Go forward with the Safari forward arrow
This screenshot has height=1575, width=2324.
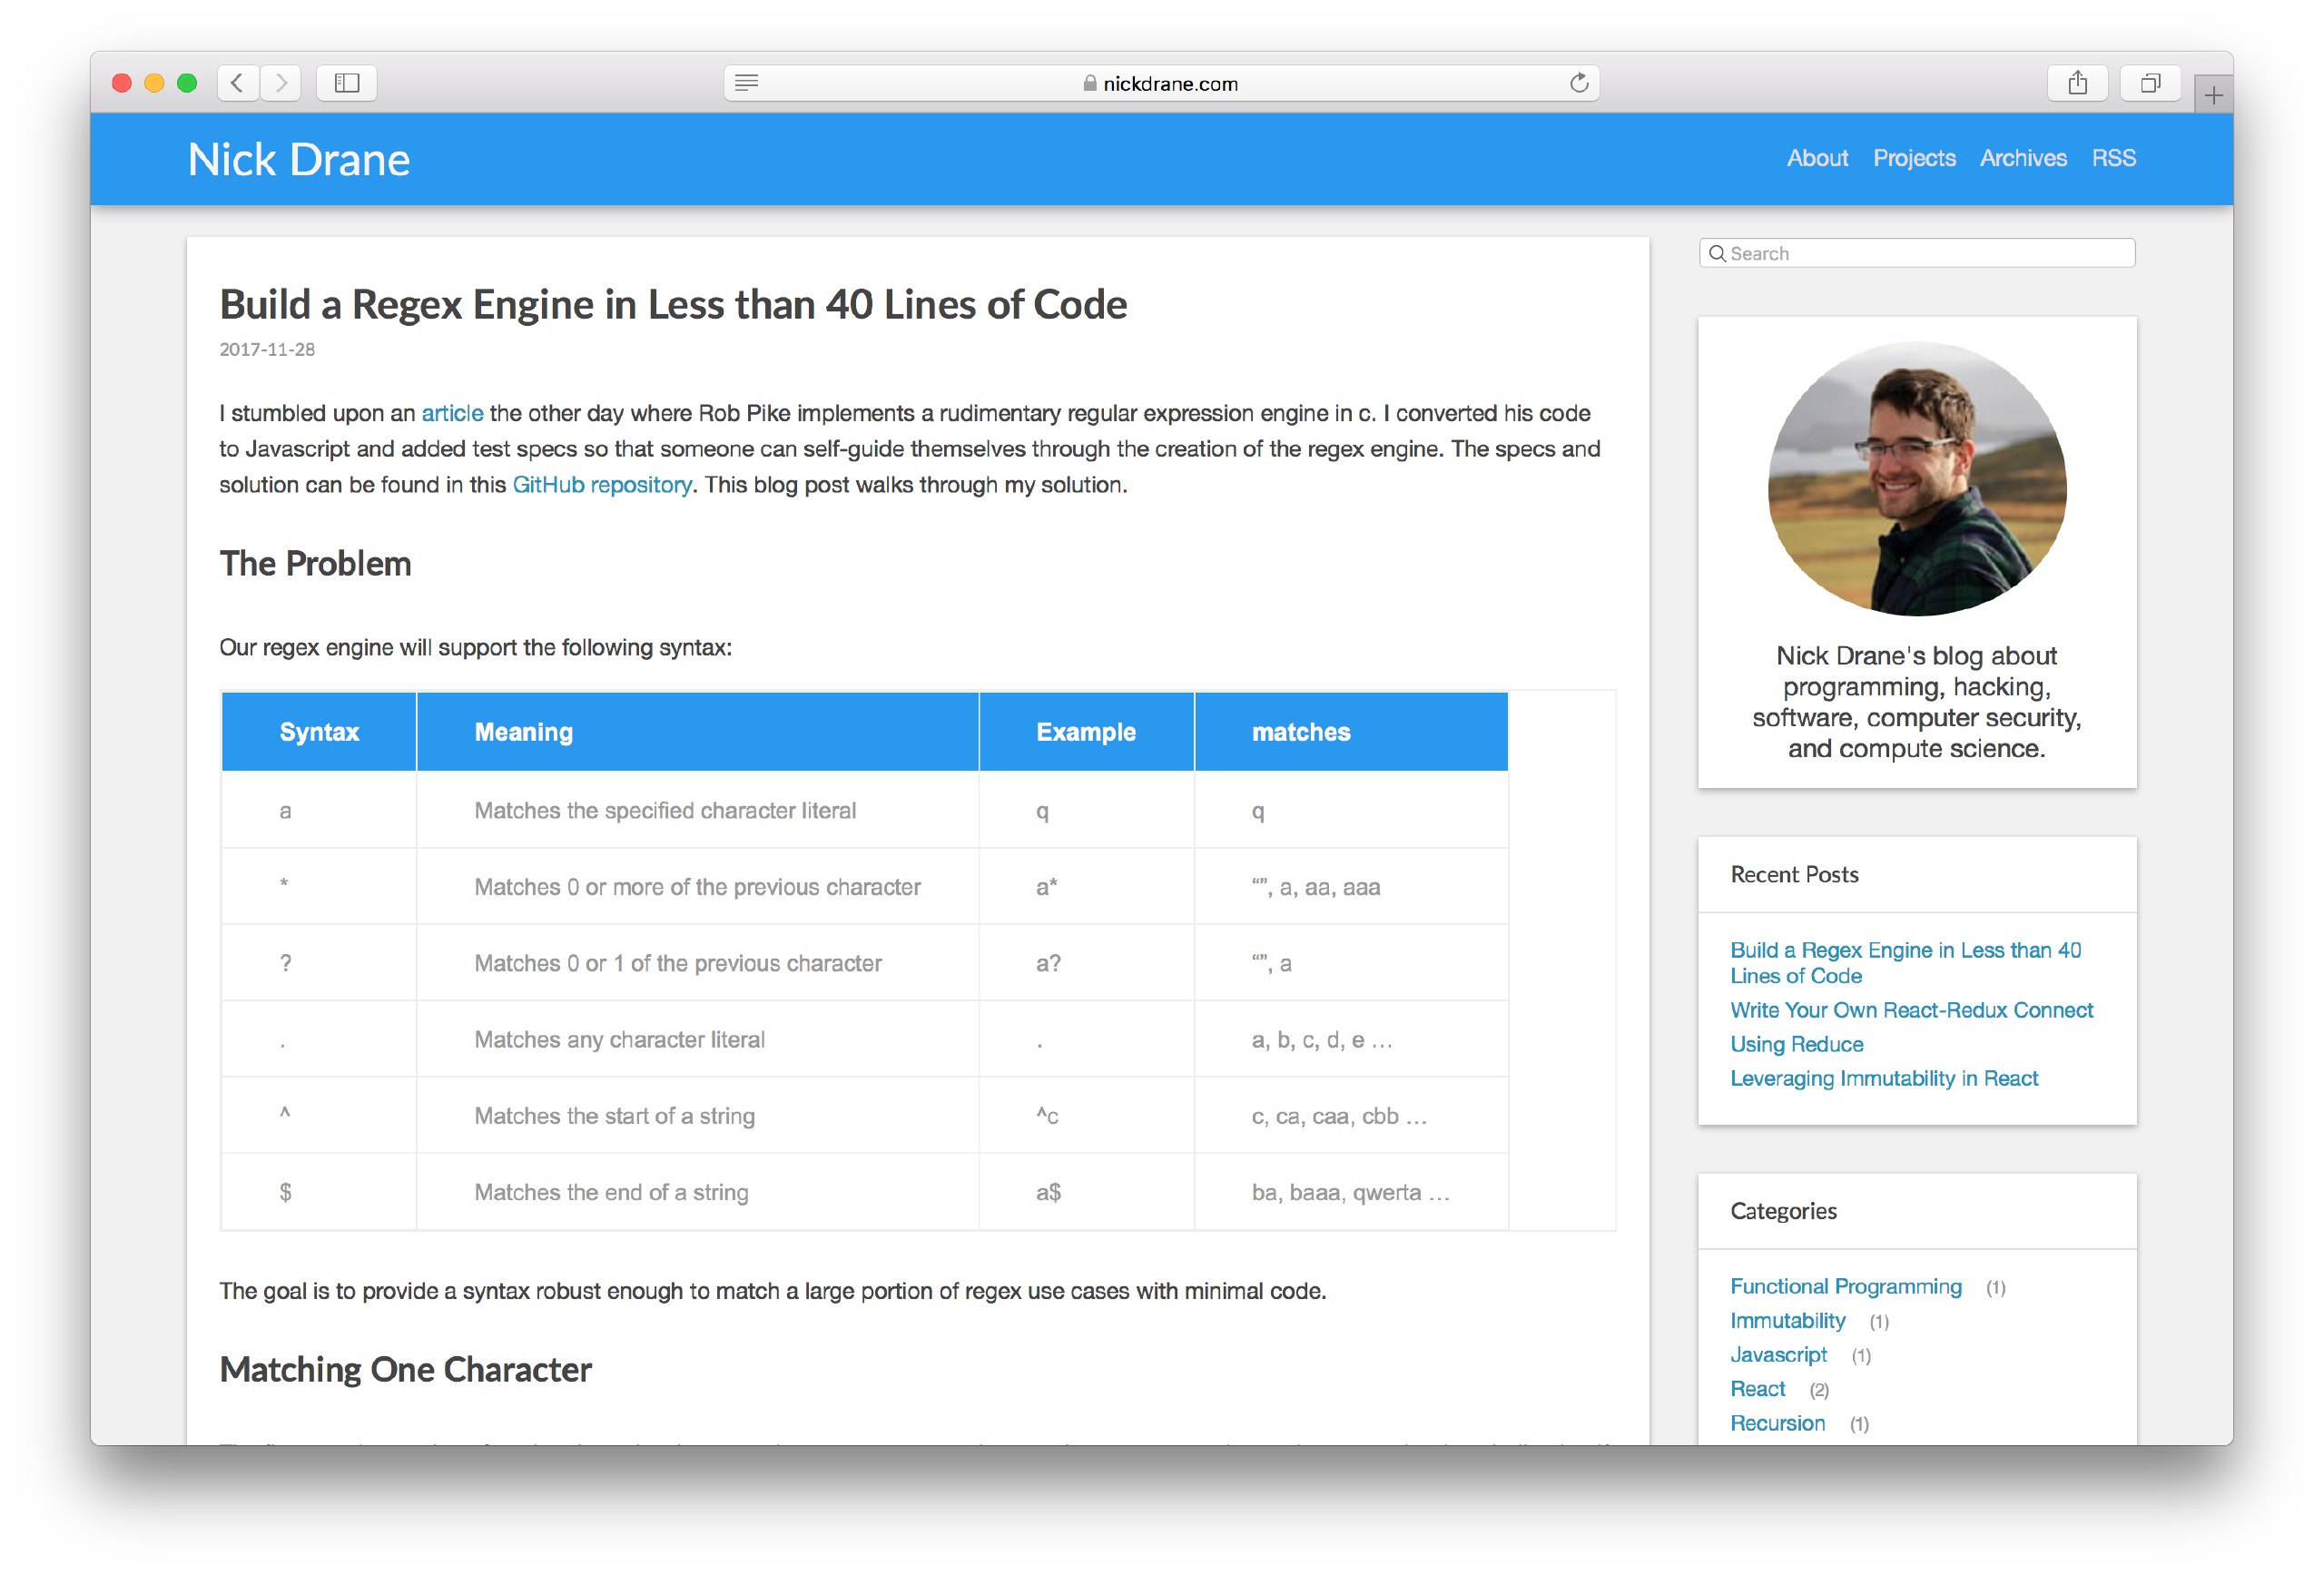(x=281, y=83)
